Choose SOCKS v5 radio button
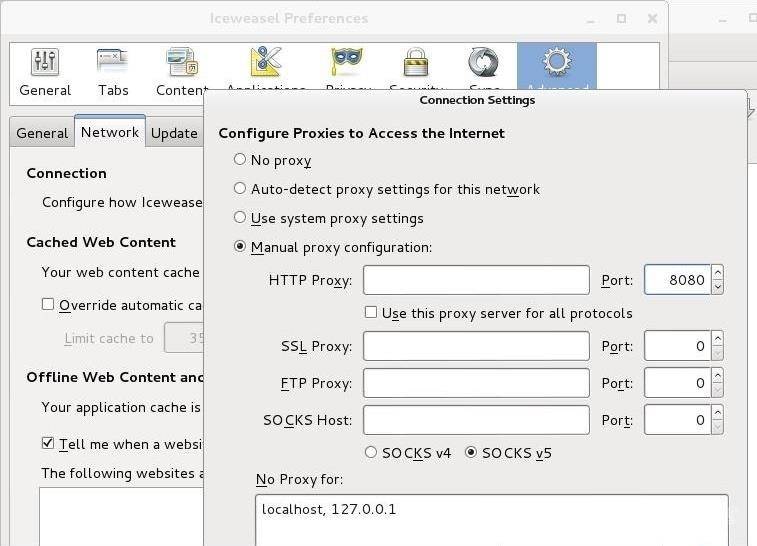Image resolution: width=757 pixels, height=546 pixels. 471,452
